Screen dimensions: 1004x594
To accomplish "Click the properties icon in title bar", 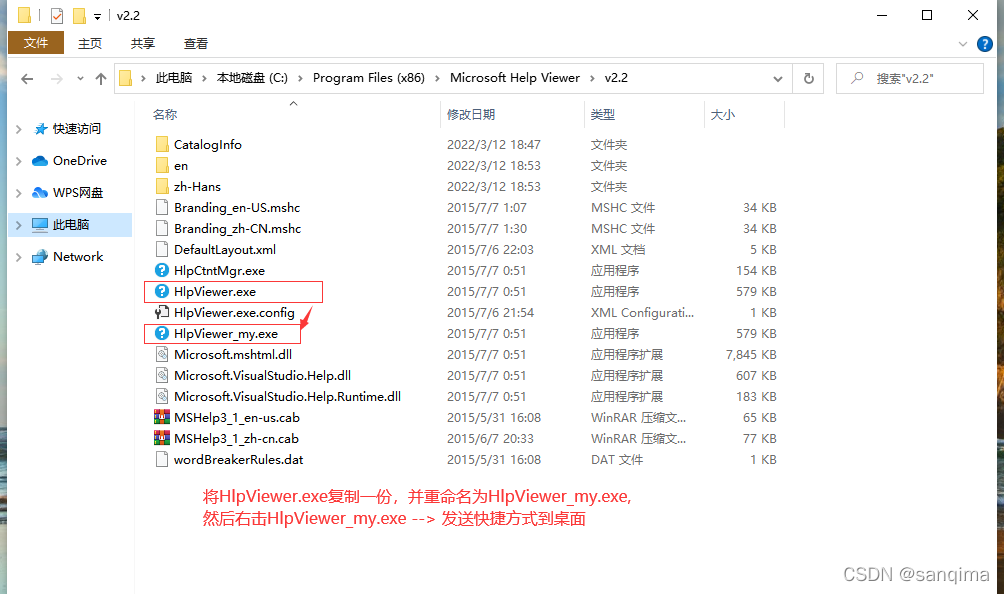I will coord(57,15).
